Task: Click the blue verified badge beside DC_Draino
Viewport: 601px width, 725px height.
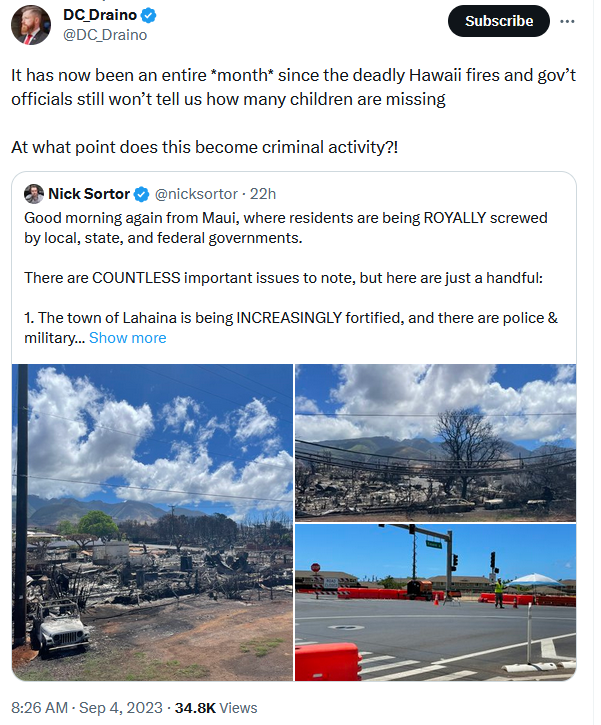Action: click(148, 16)
